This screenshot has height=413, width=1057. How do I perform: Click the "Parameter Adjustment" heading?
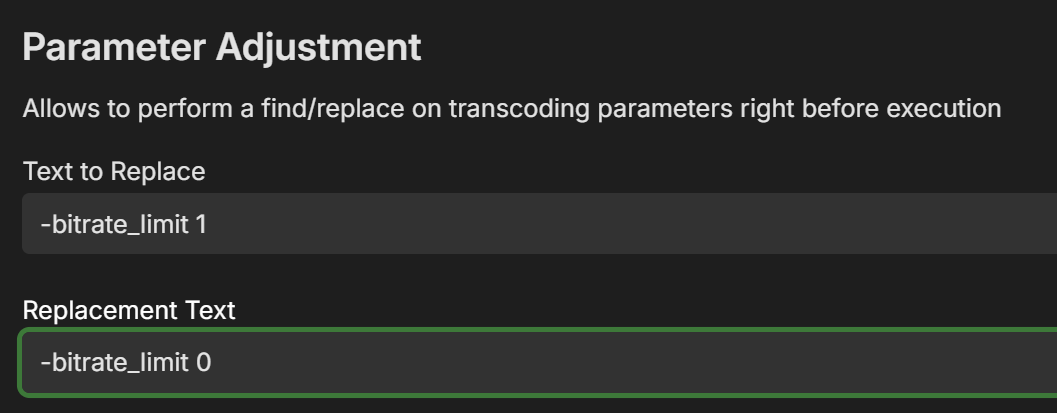click(x=221, y=48)
